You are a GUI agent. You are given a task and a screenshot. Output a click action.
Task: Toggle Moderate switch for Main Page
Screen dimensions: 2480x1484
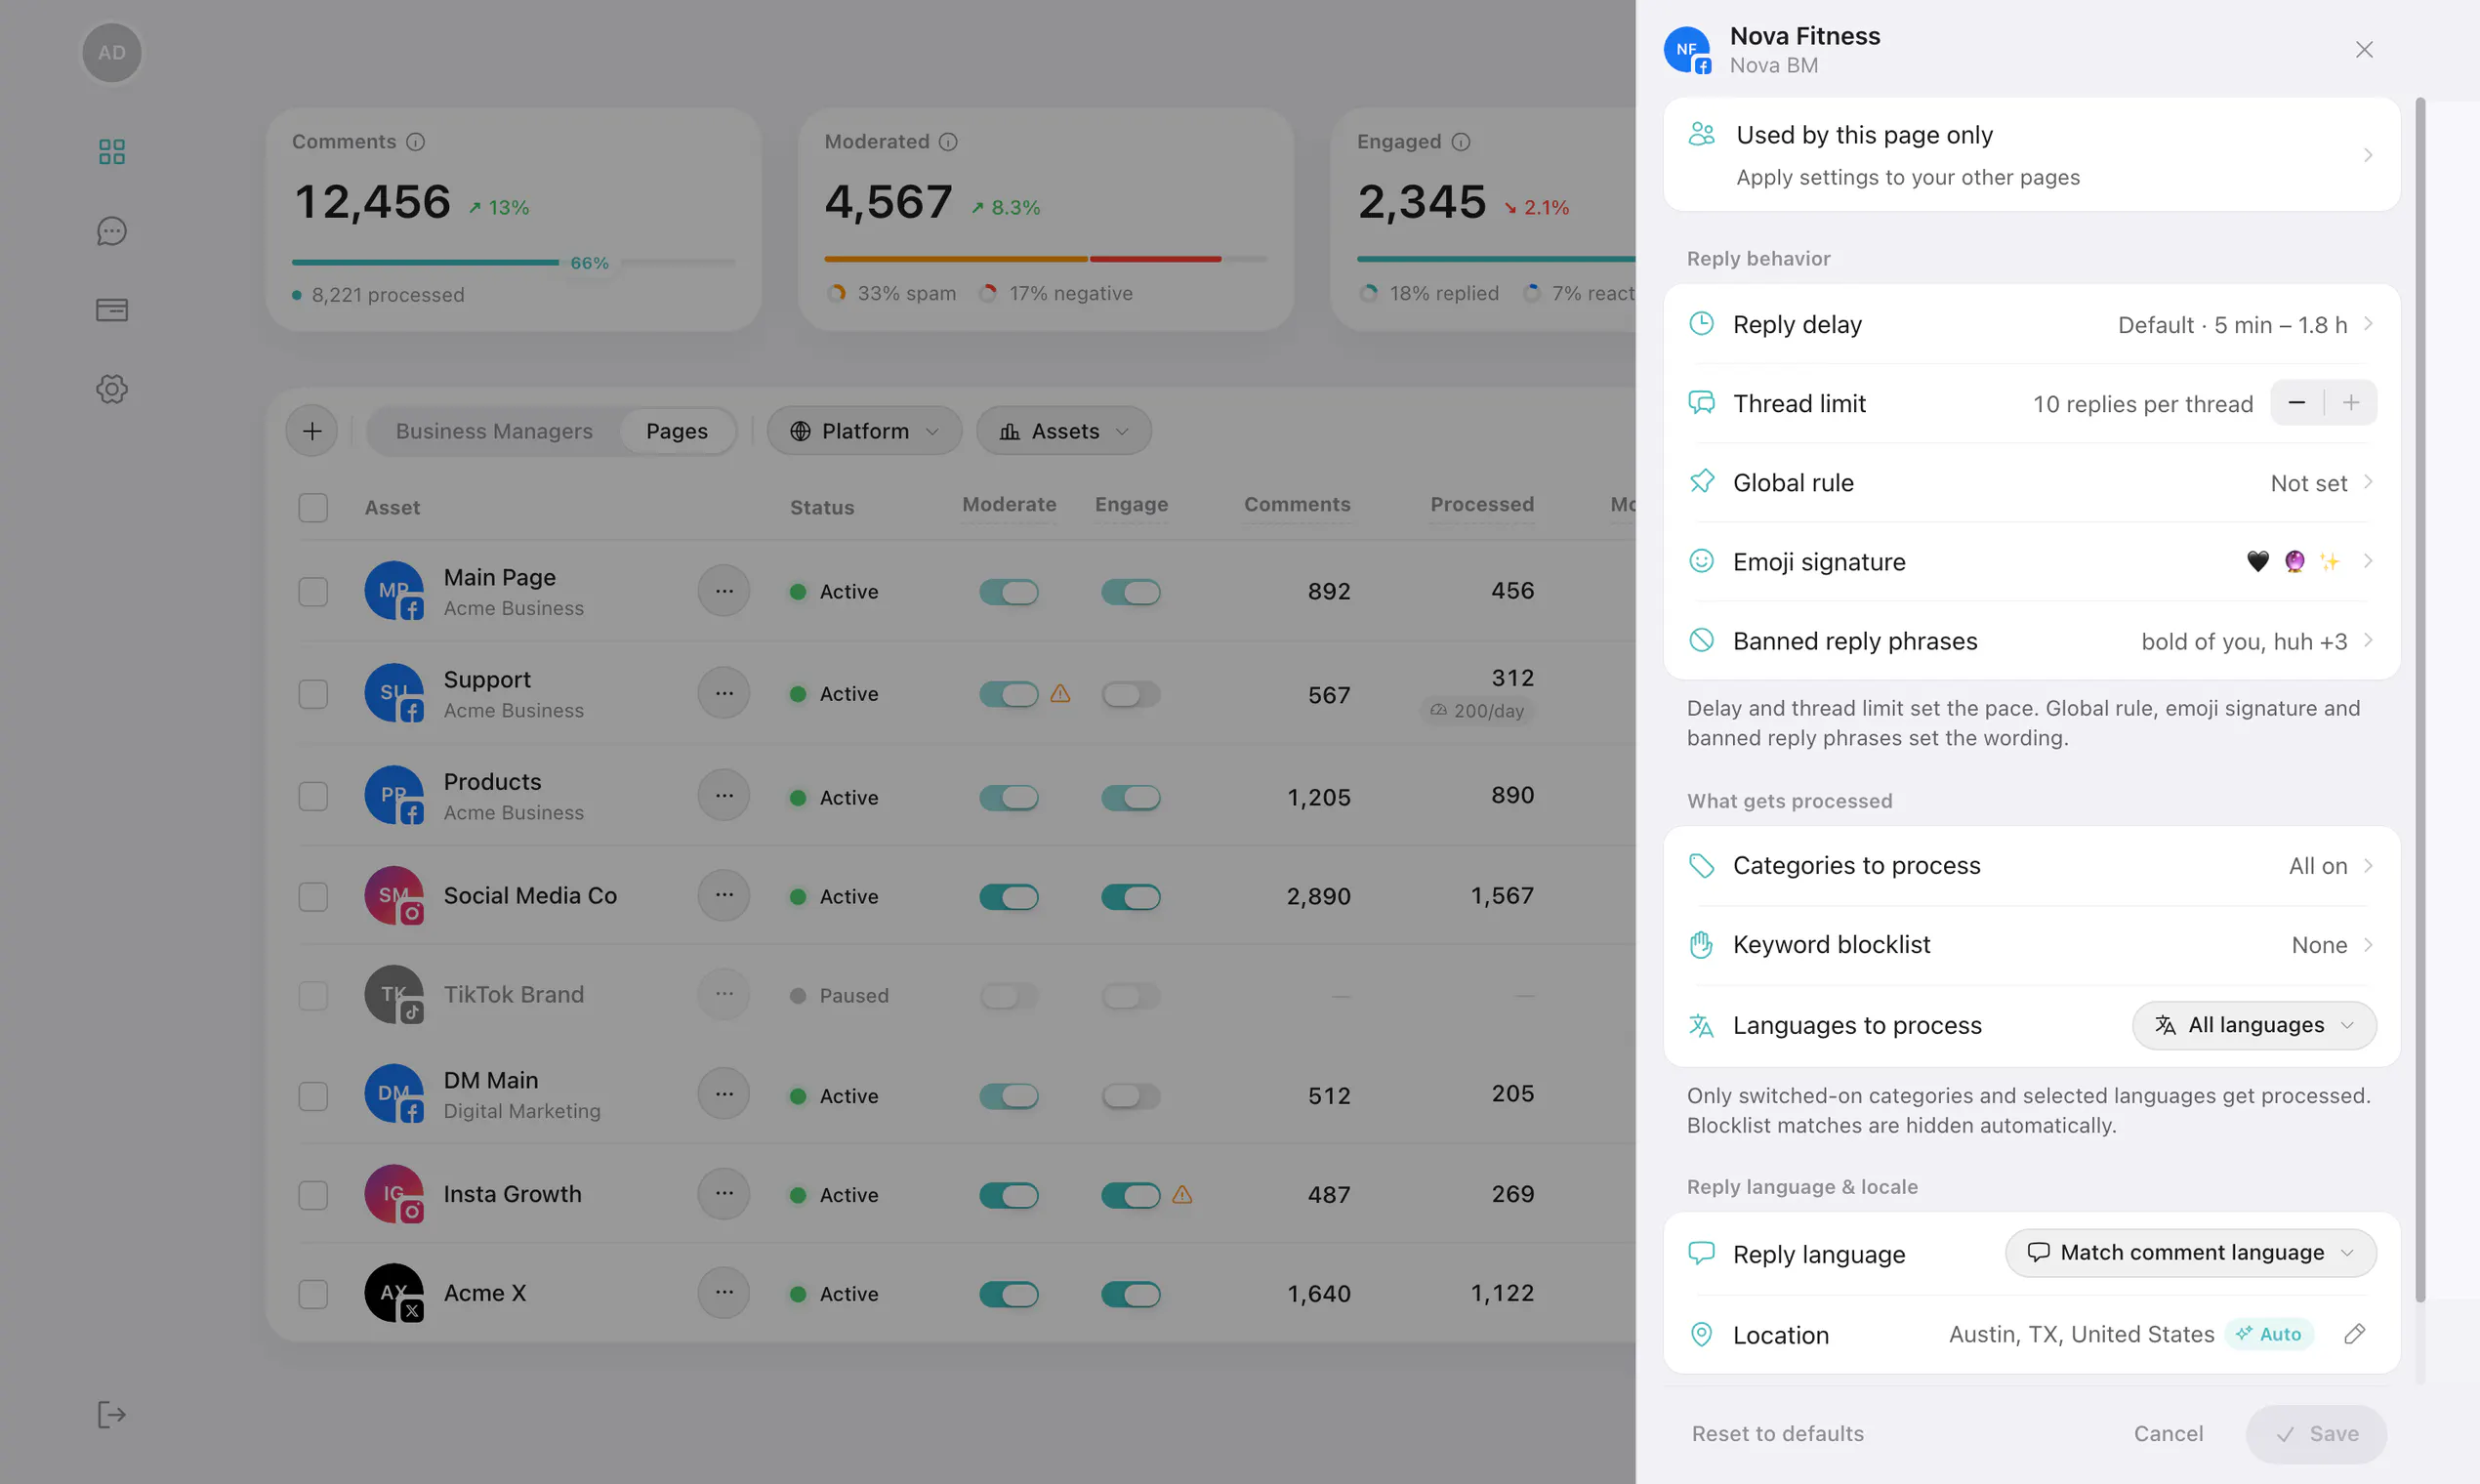[x=1009, y=592]
